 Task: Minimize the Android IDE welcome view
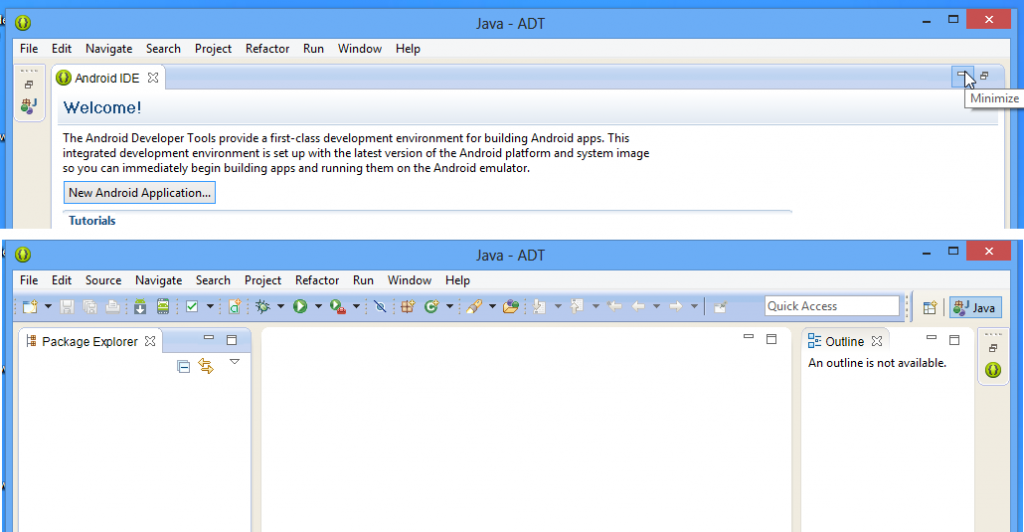963,76
